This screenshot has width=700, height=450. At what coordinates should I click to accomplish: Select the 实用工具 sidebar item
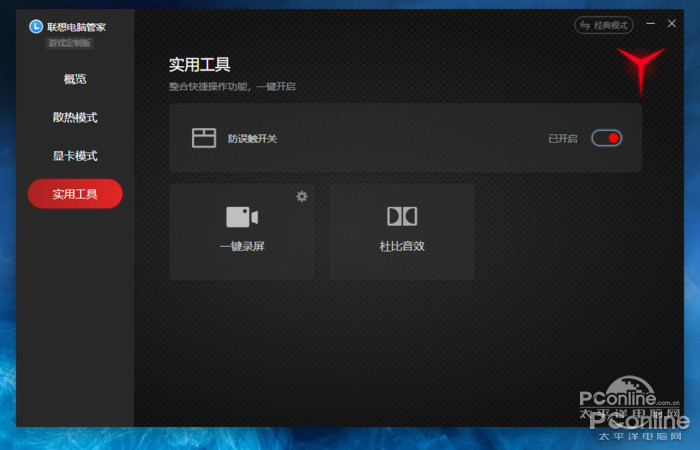pos(75,194)
